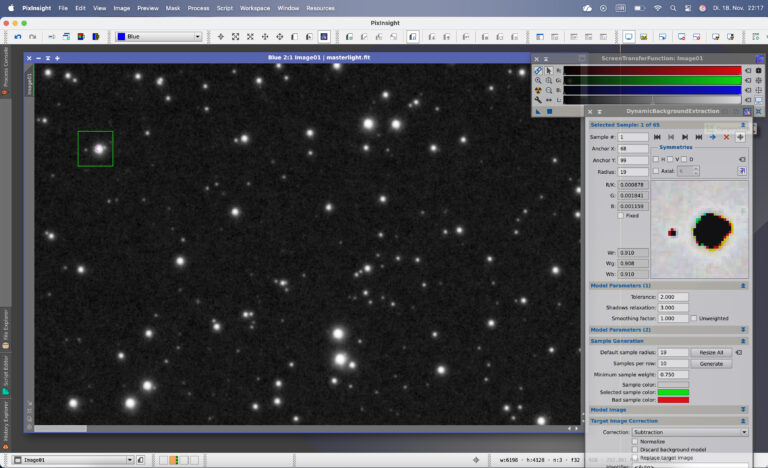768x468 pixels.
Task: Click the Resize All button
Action: [x=711, y=352]
